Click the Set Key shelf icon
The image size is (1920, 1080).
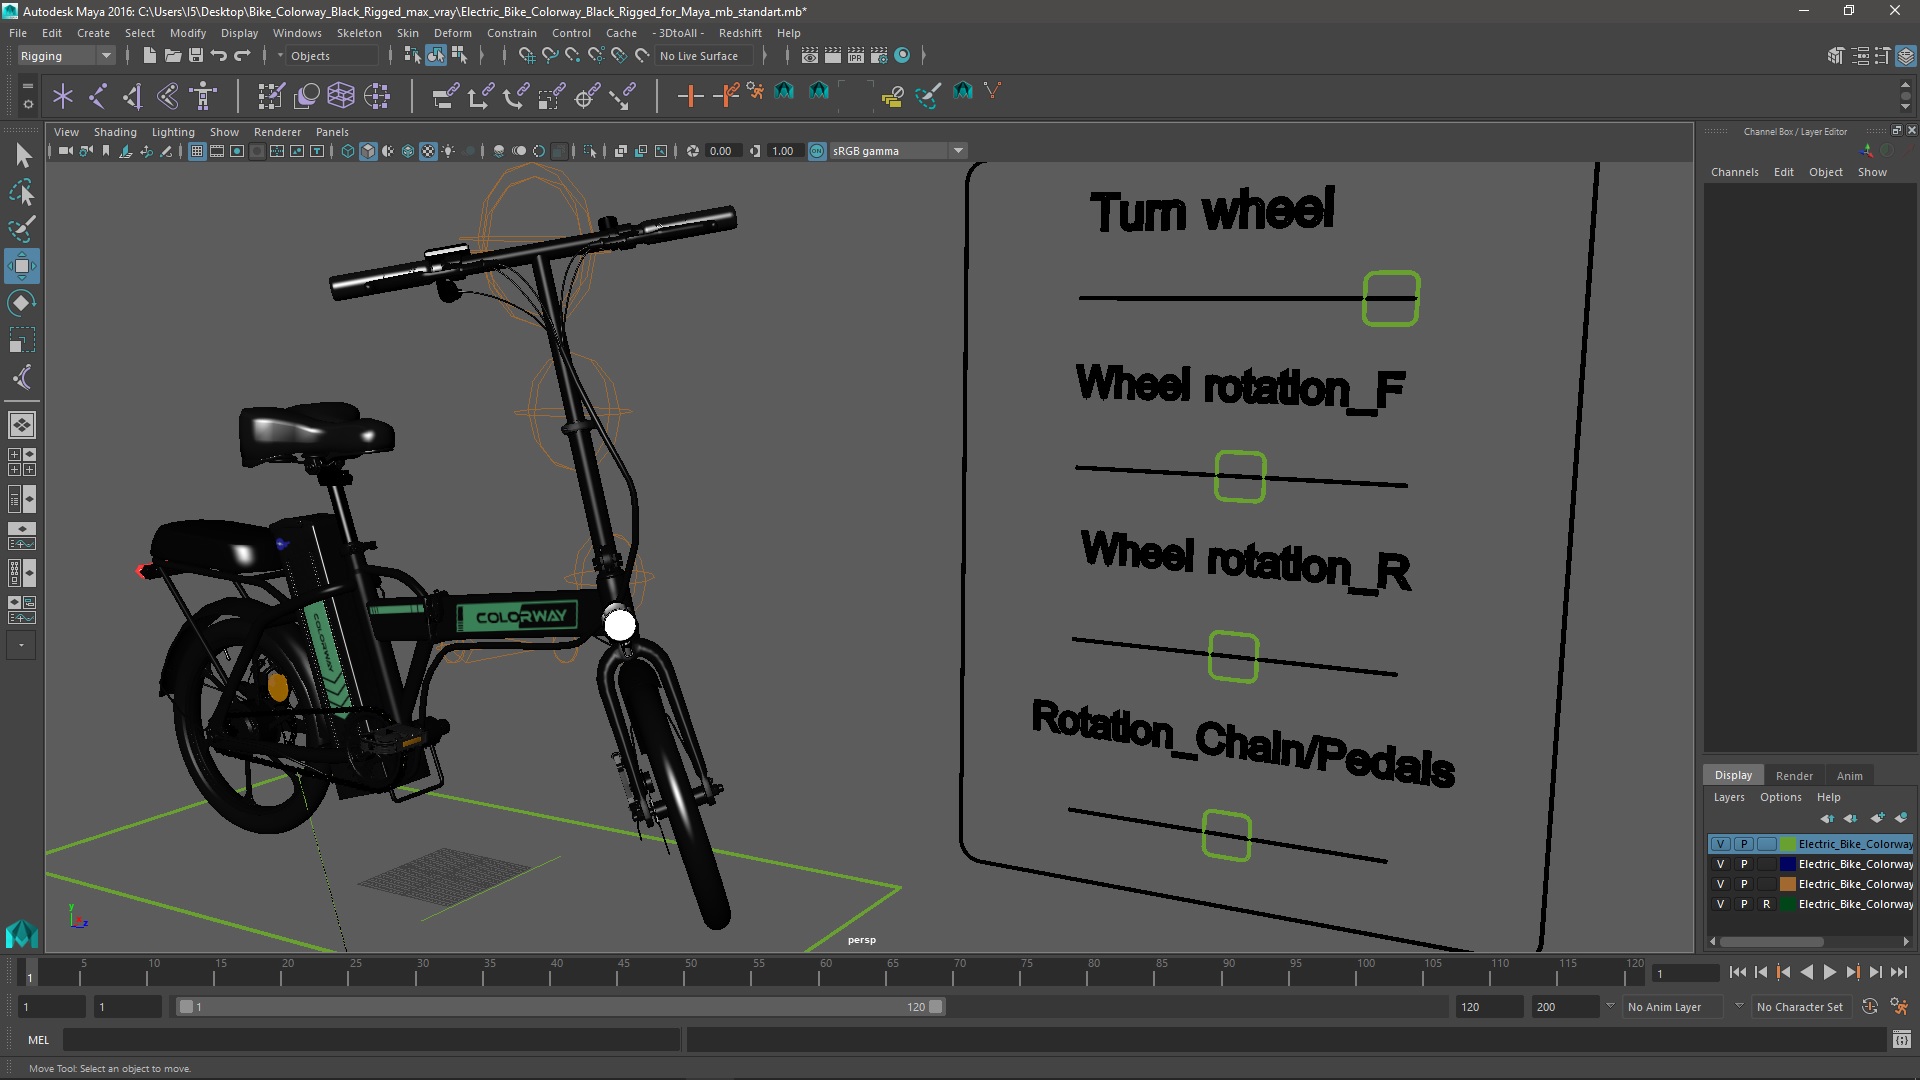690,96
